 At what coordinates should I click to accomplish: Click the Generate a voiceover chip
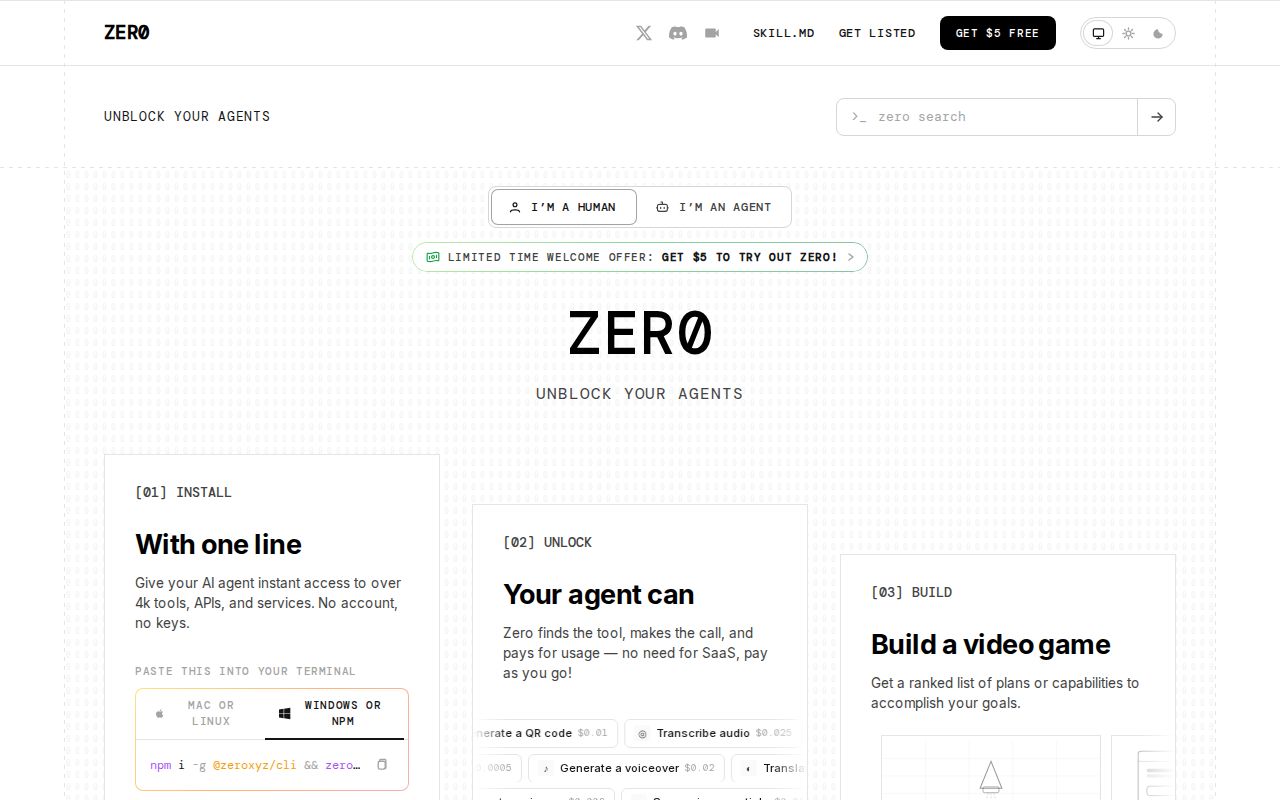tap(626, 768)
